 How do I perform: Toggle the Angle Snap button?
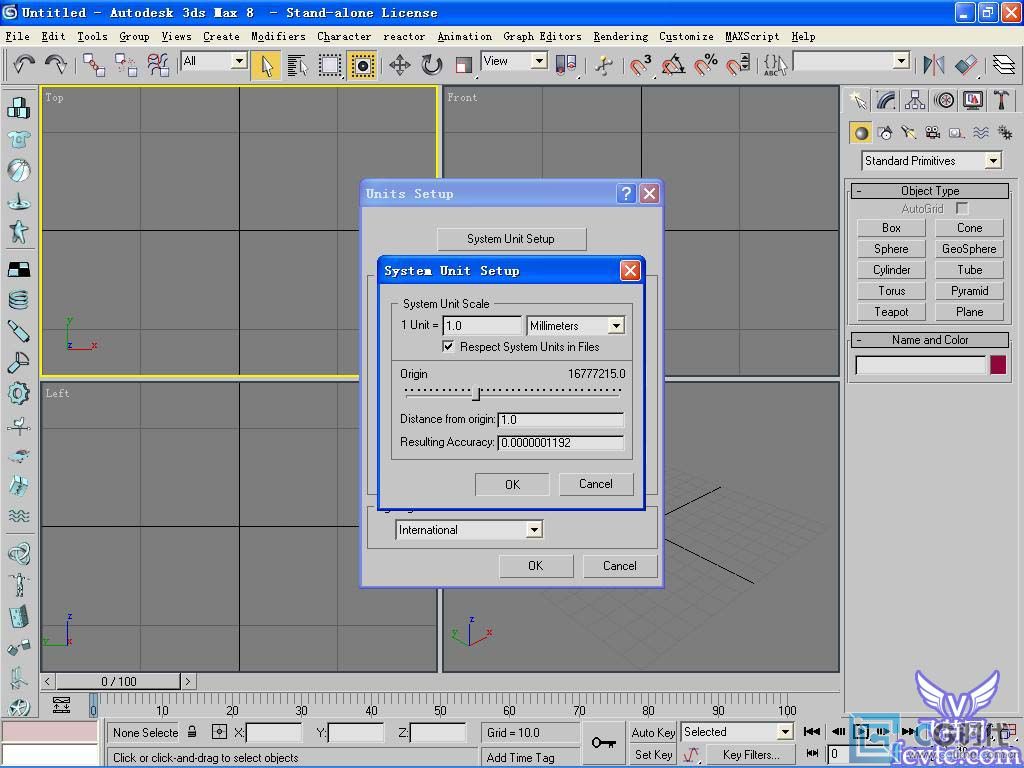point(673,65)
